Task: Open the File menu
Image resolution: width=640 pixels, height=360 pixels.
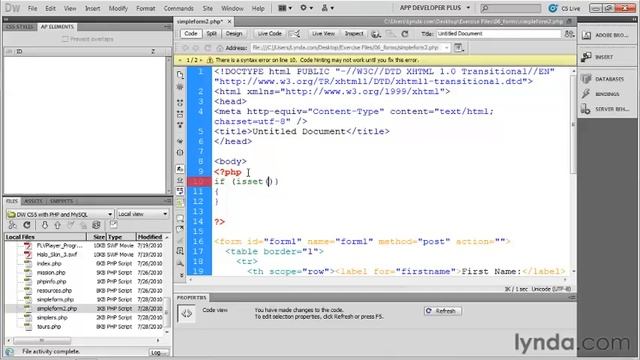Action: tap(32, 8)
